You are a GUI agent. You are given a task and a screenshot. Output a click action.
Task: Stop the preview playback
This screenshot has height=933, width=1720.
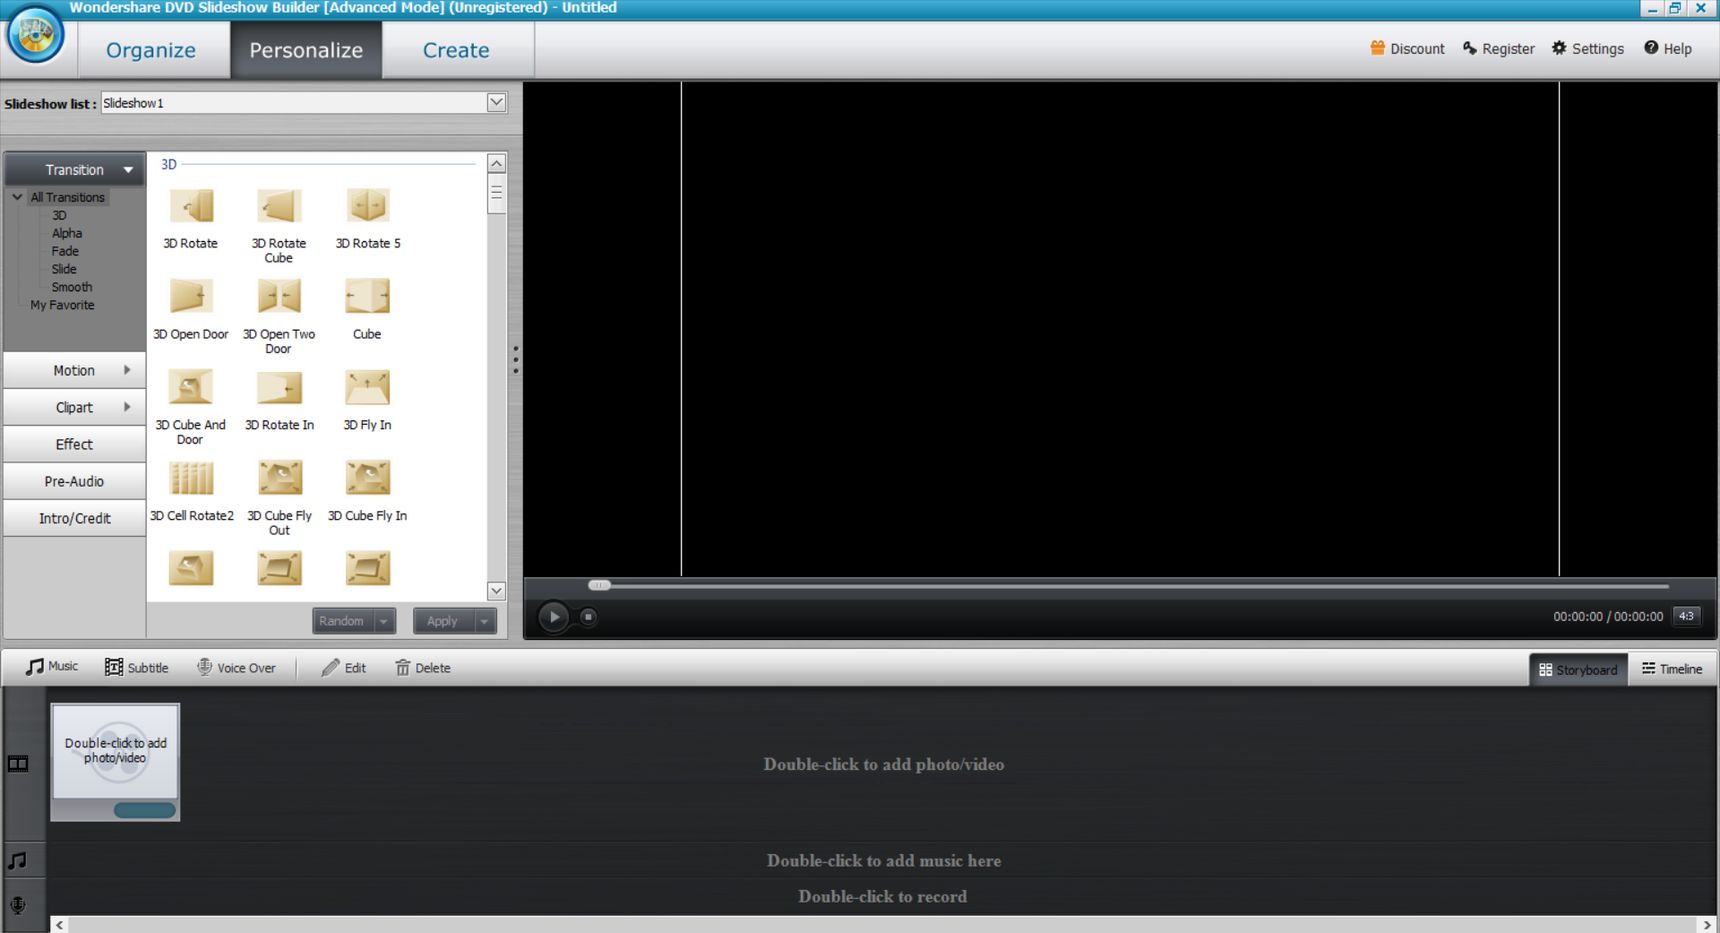588,617
